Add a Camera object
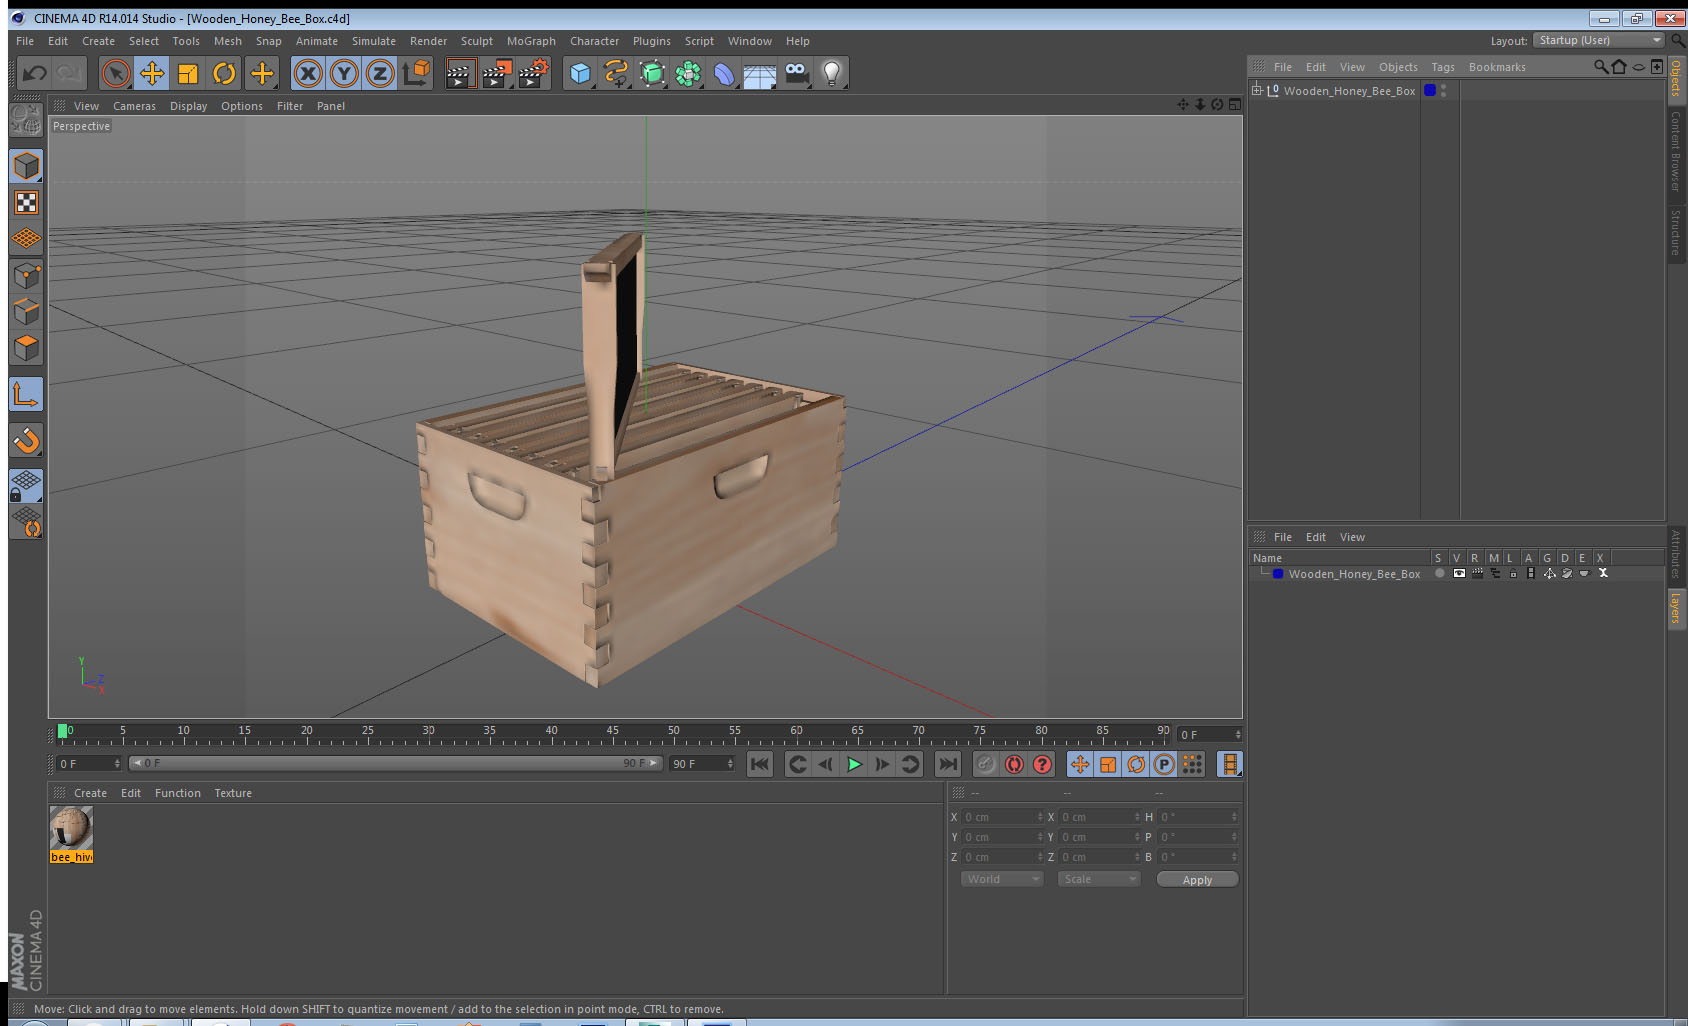Image resolution: width=1688 pixels, height=1026 pixels. 796,73
